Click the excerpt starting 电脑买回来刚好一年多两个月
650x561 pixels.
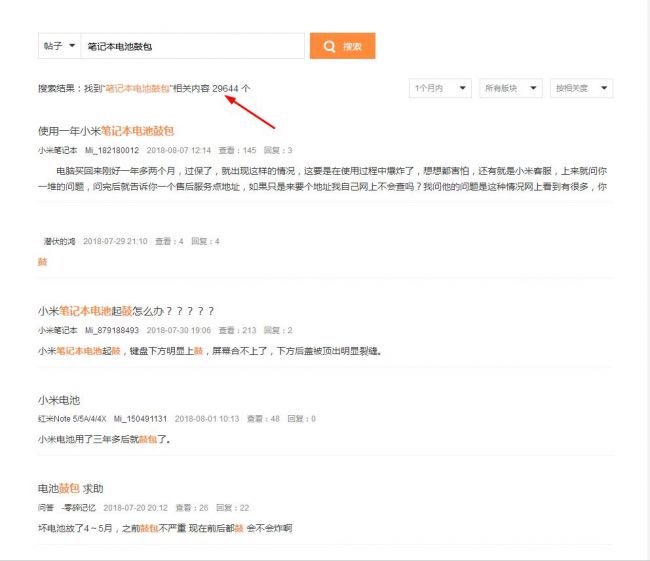323,179
